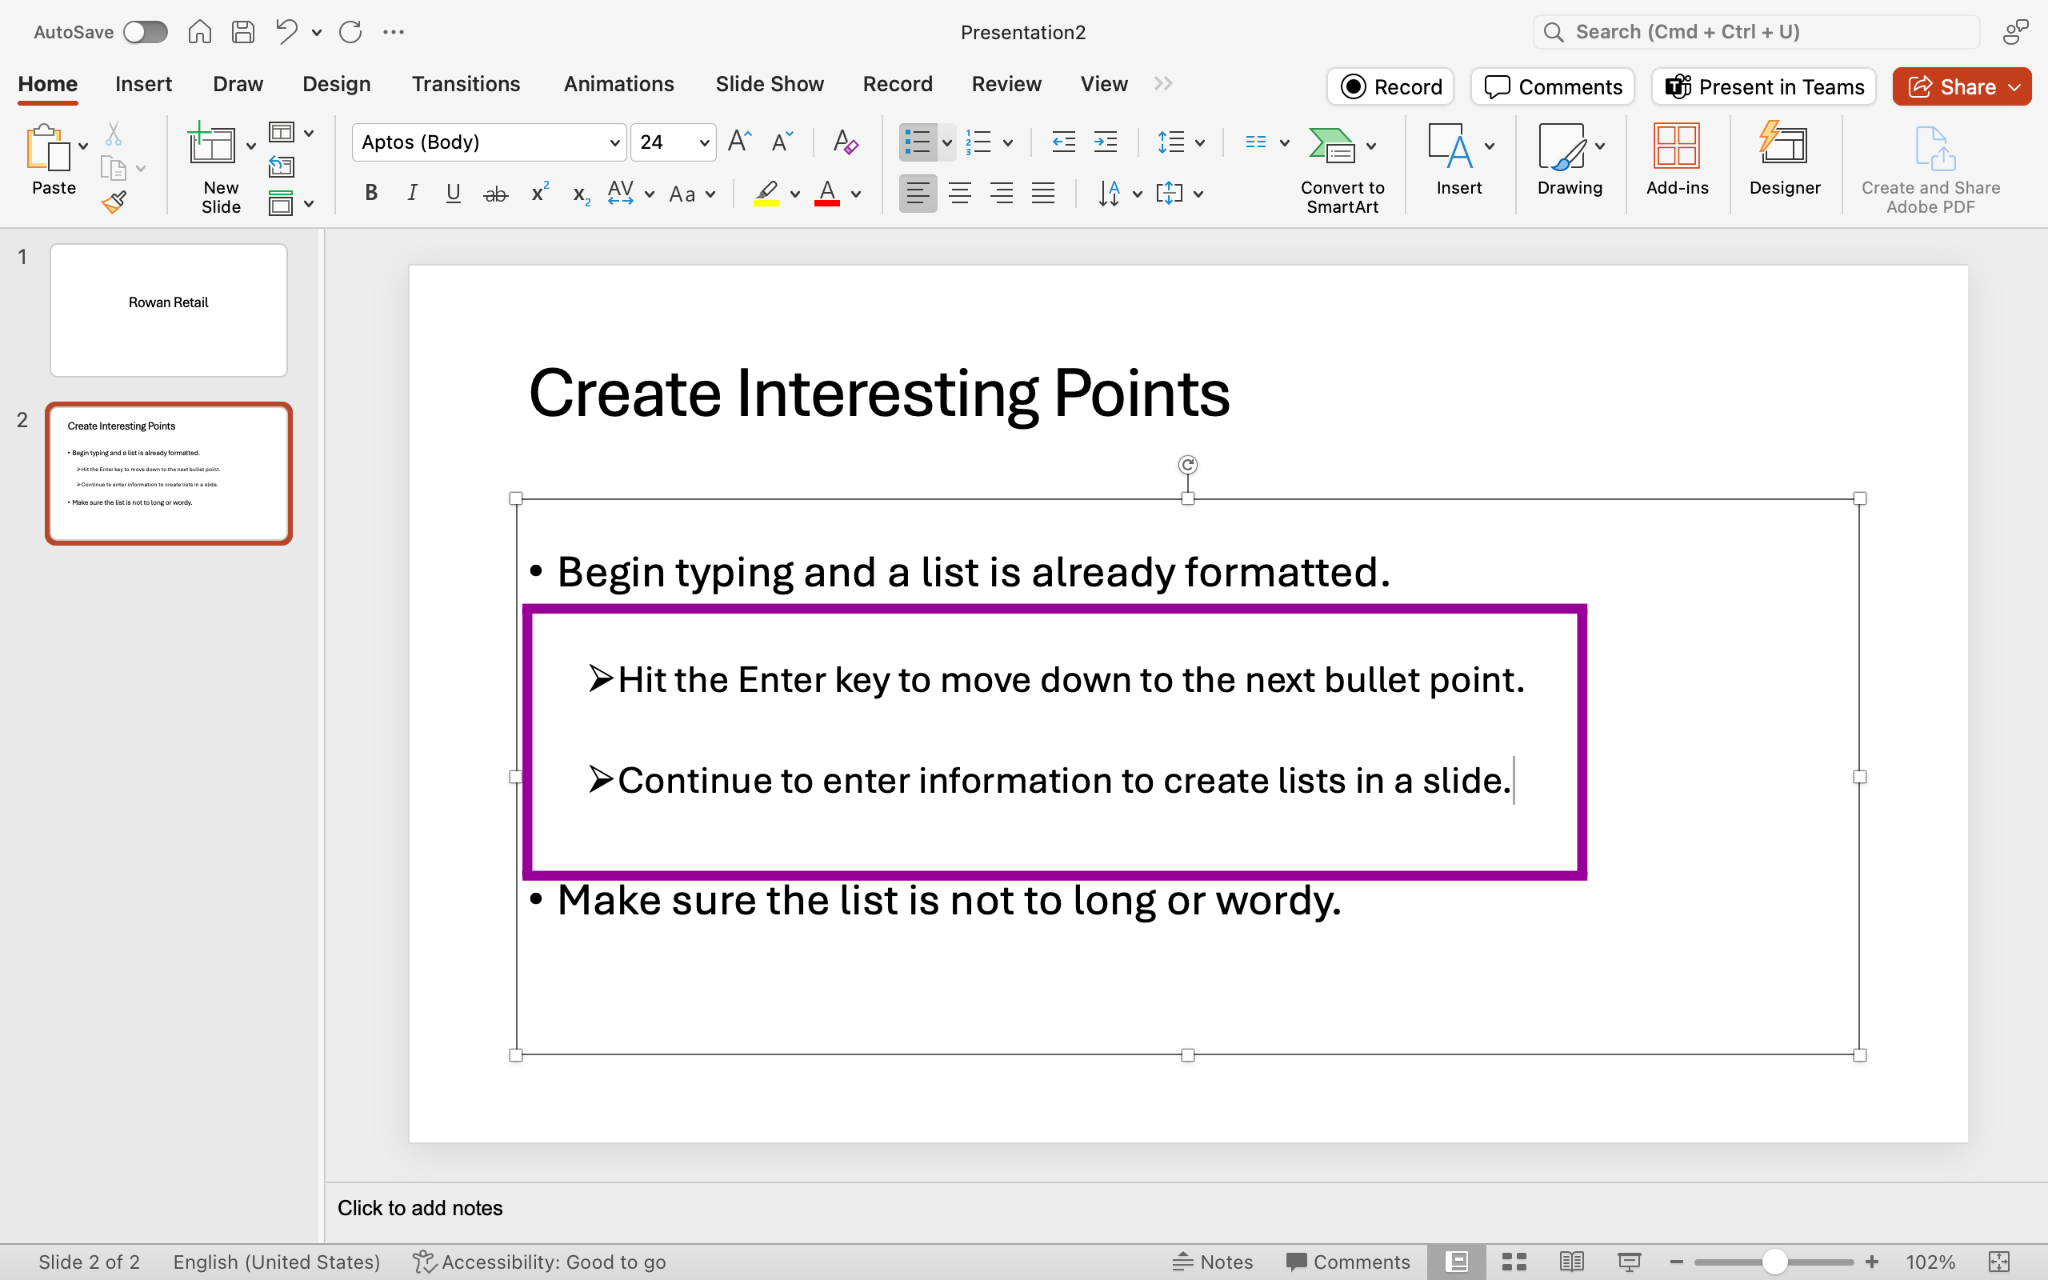The height and width of the screenshot is (1280, 2048).
Task: Click the Home icon in the title bar
Action: tap(200, 32)
